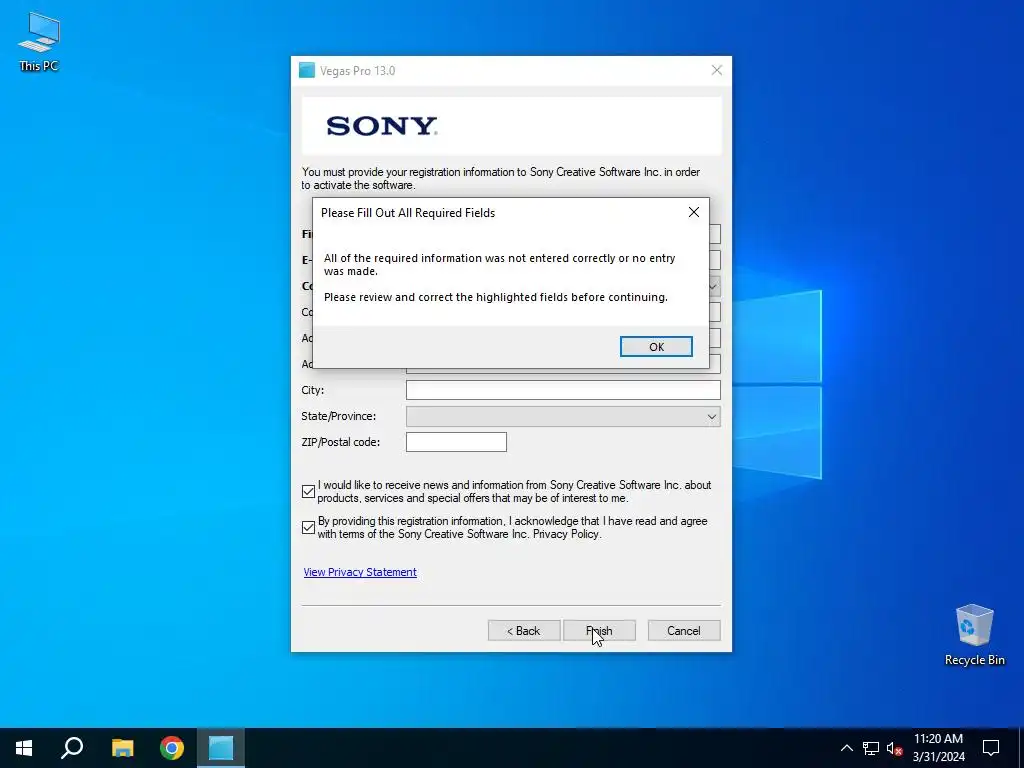This screenshot has width=1024, height=768.
Task: Open taskbar search magnifier
Action: click(72, 748)
